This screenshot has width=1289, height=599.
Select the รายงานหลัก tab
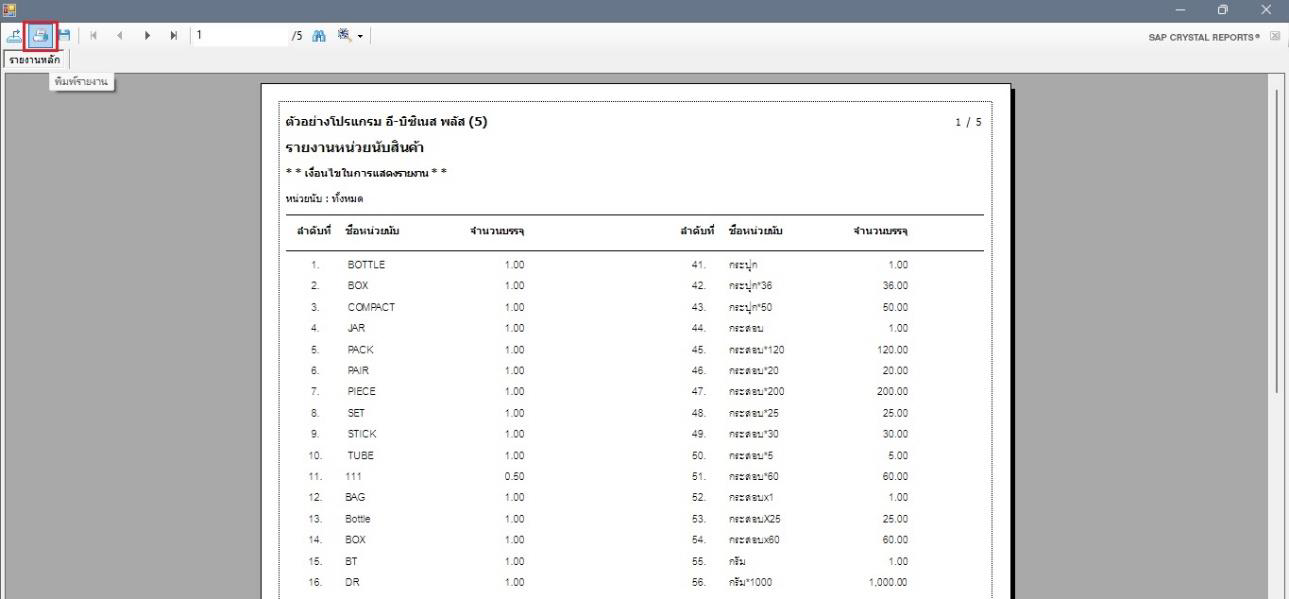coord(35,60)
